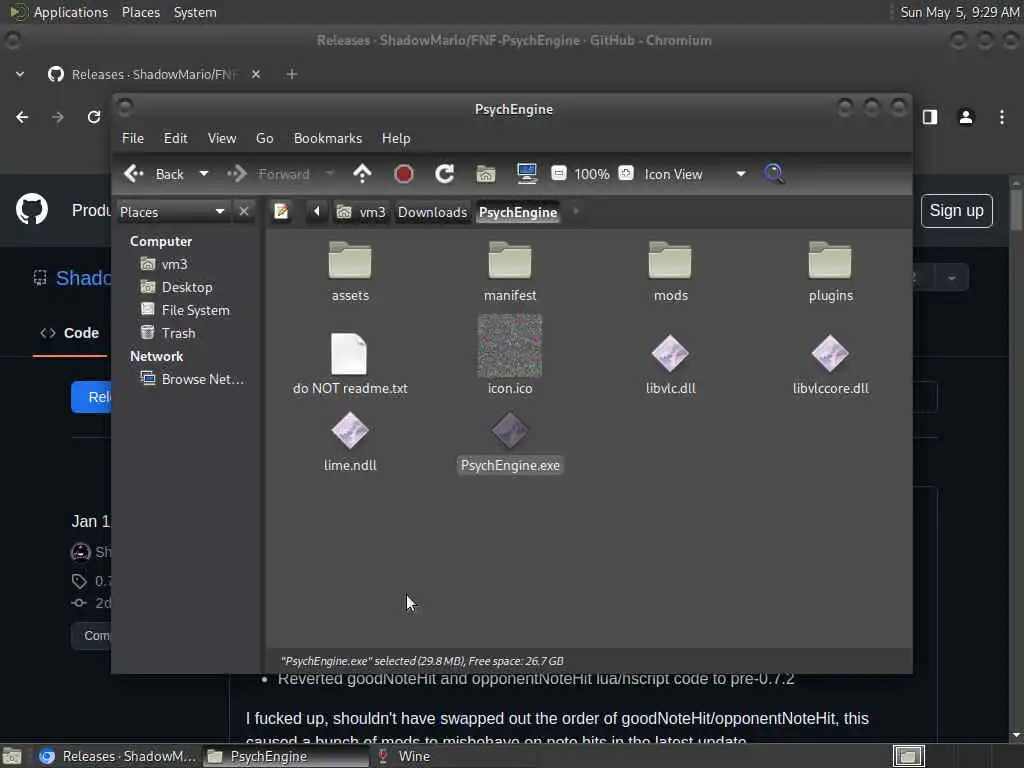
Task: Open the Icon View mode dropdown
Action: (x=695, y=174)
